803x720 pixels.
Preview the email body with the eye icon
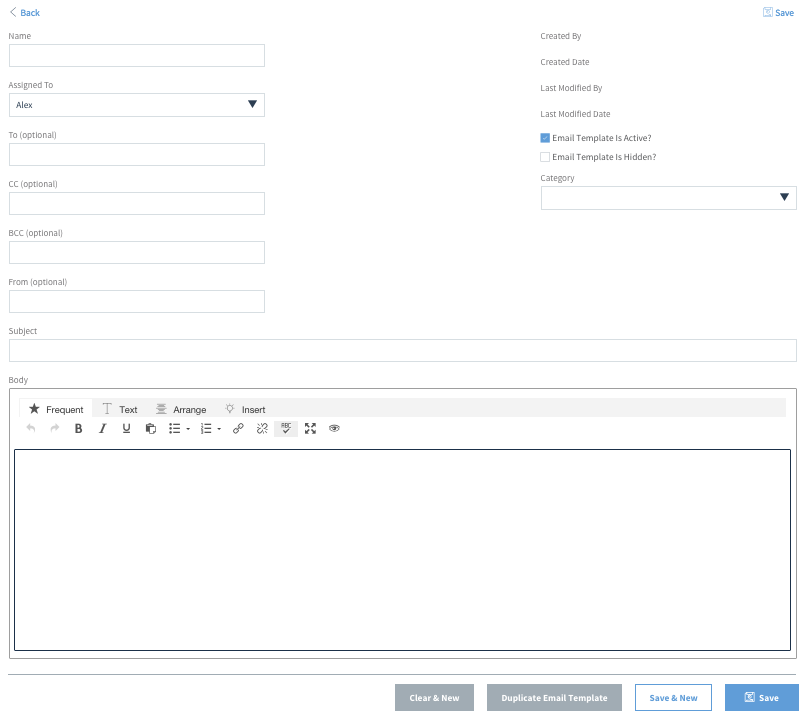pyautogui.click(x=334, y=428)
